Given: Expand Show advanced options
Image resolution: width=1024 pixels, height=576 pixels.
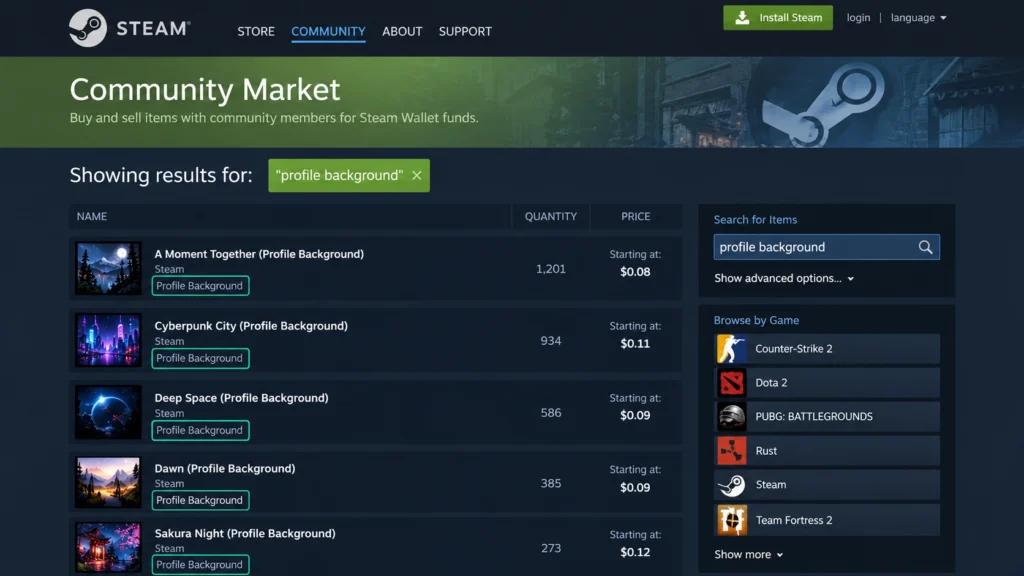Looking at the screenshot, I should tap(784, 278).
